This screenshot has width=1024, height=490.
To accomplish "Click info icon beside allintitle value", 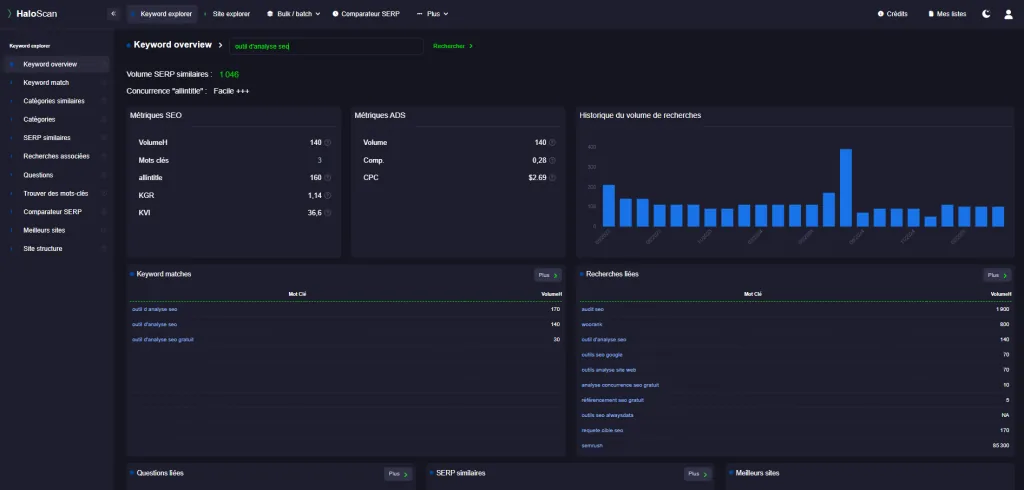I will pos(328,178).
